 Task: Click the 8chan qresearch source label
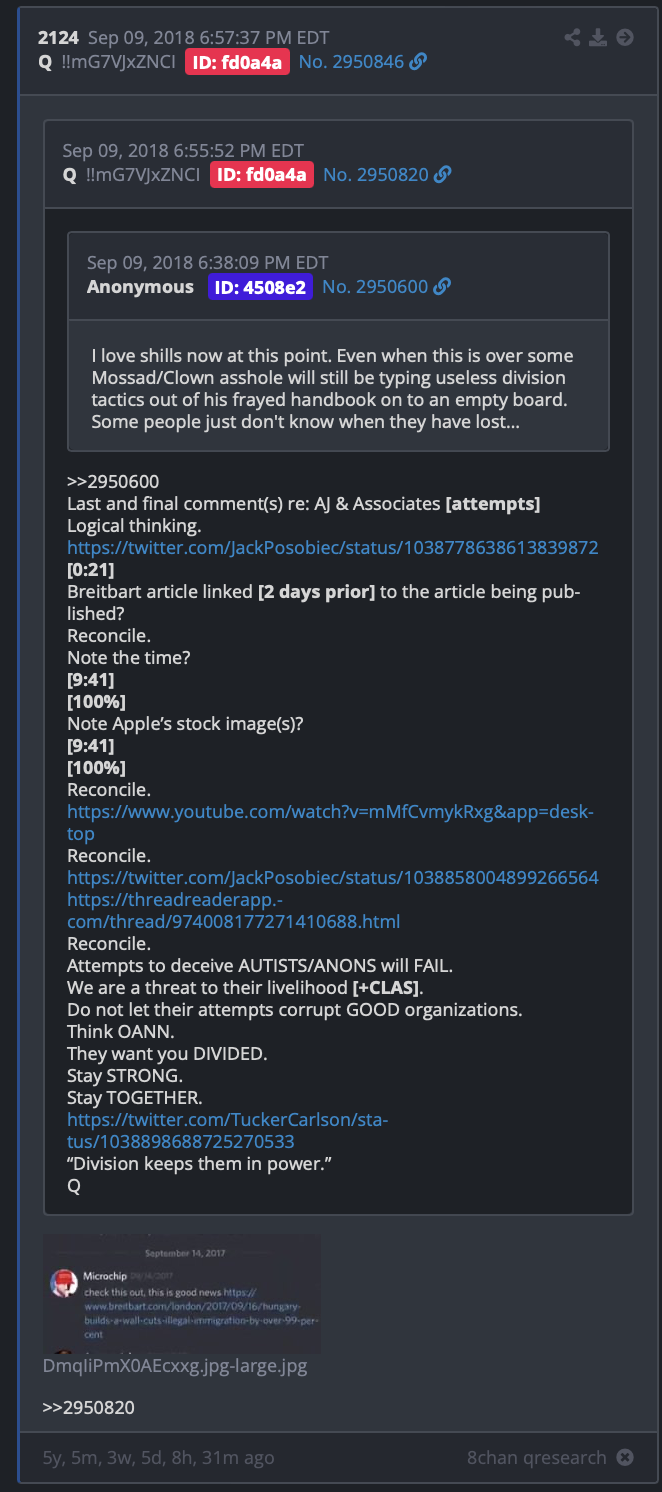click(x=537, y=1457)
